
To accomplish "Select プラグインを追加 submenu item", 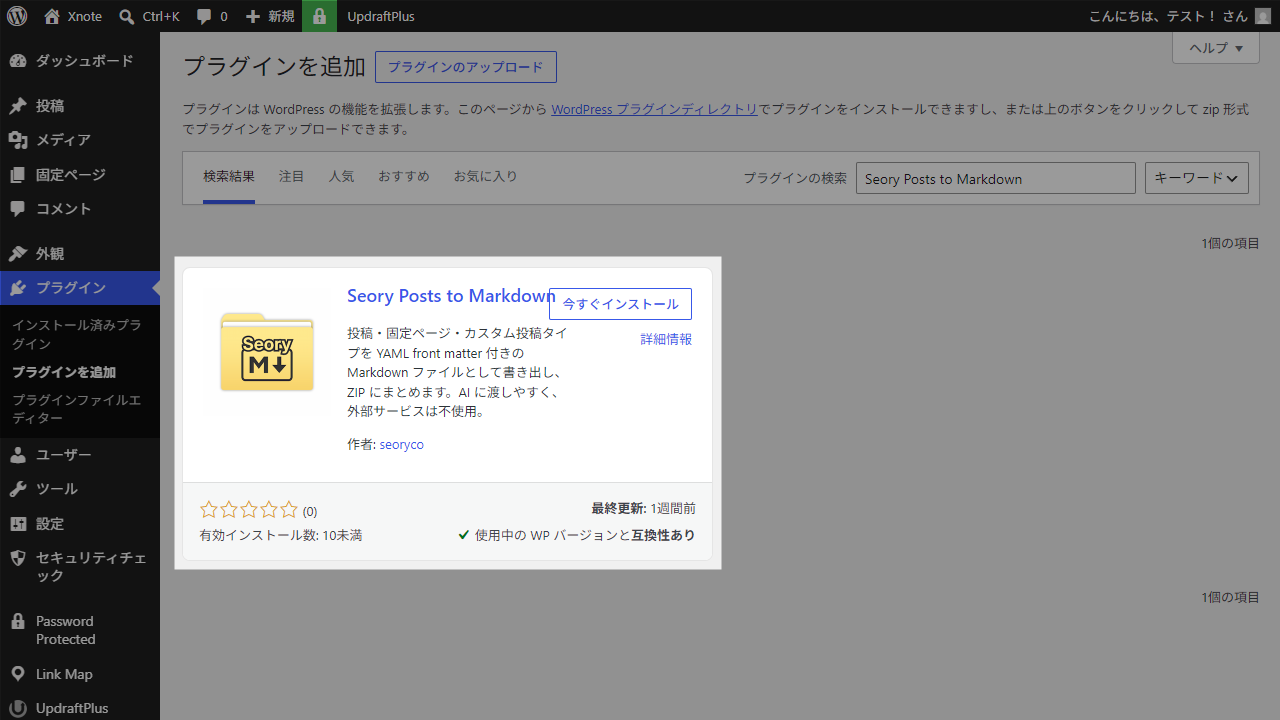I will (64, 372).
